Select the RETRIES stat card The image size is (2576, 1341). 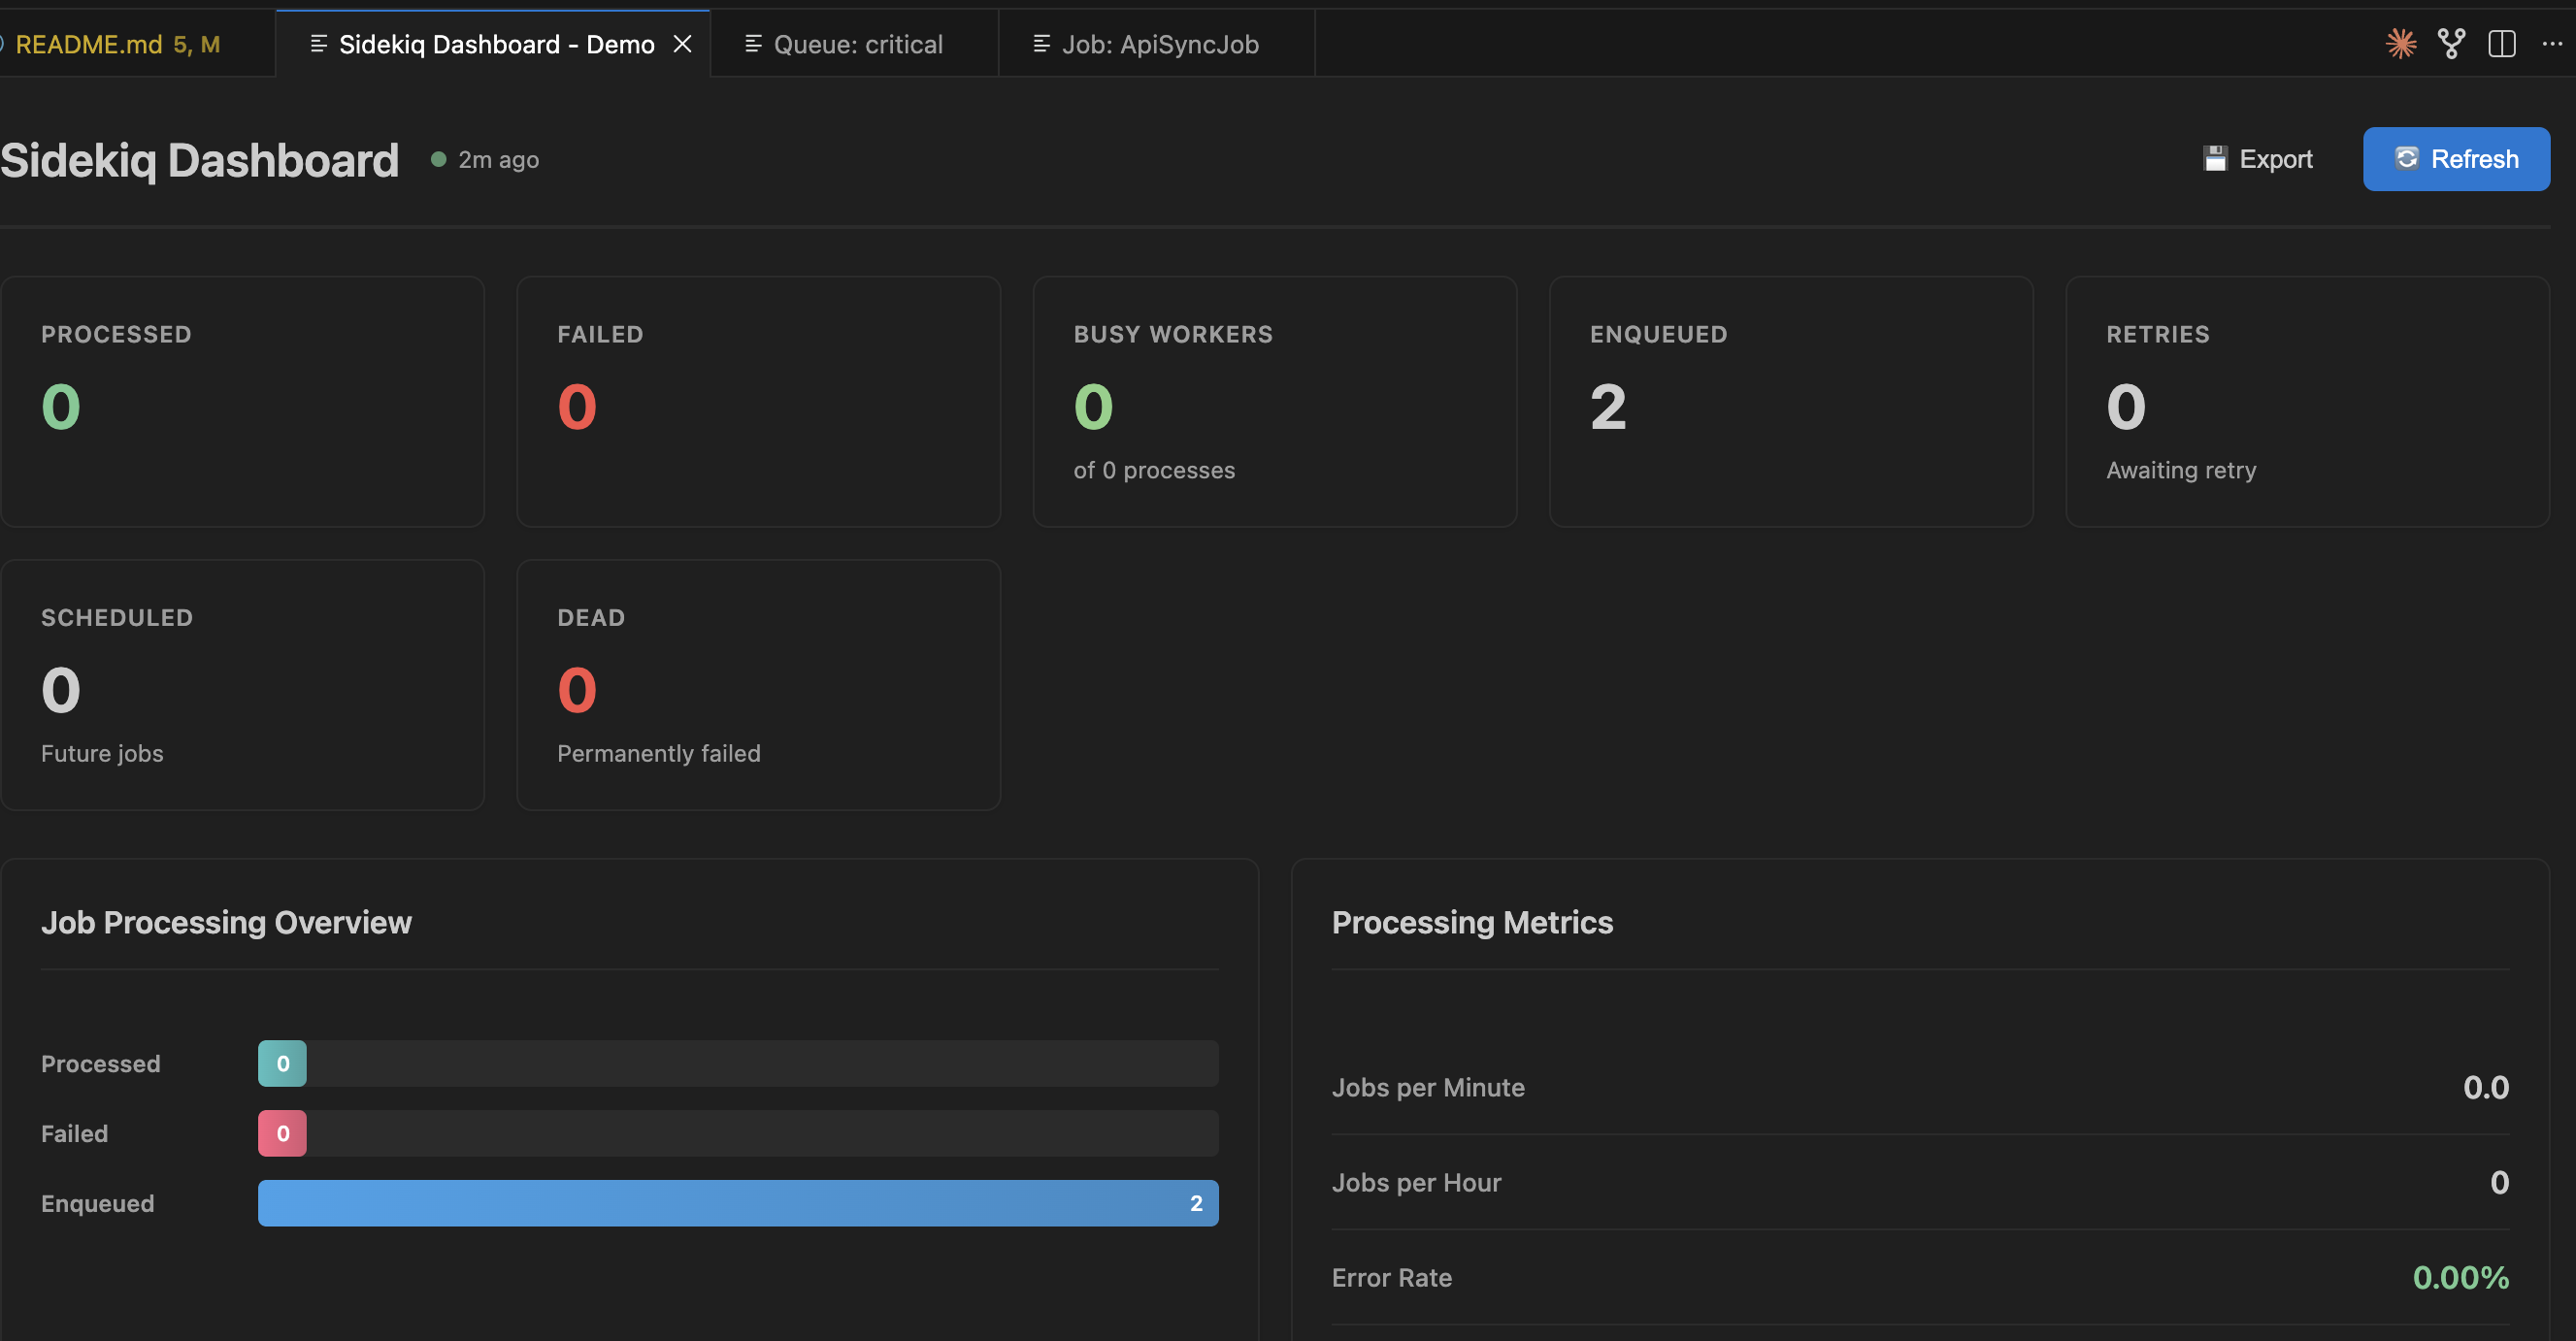coord(2307,400)
